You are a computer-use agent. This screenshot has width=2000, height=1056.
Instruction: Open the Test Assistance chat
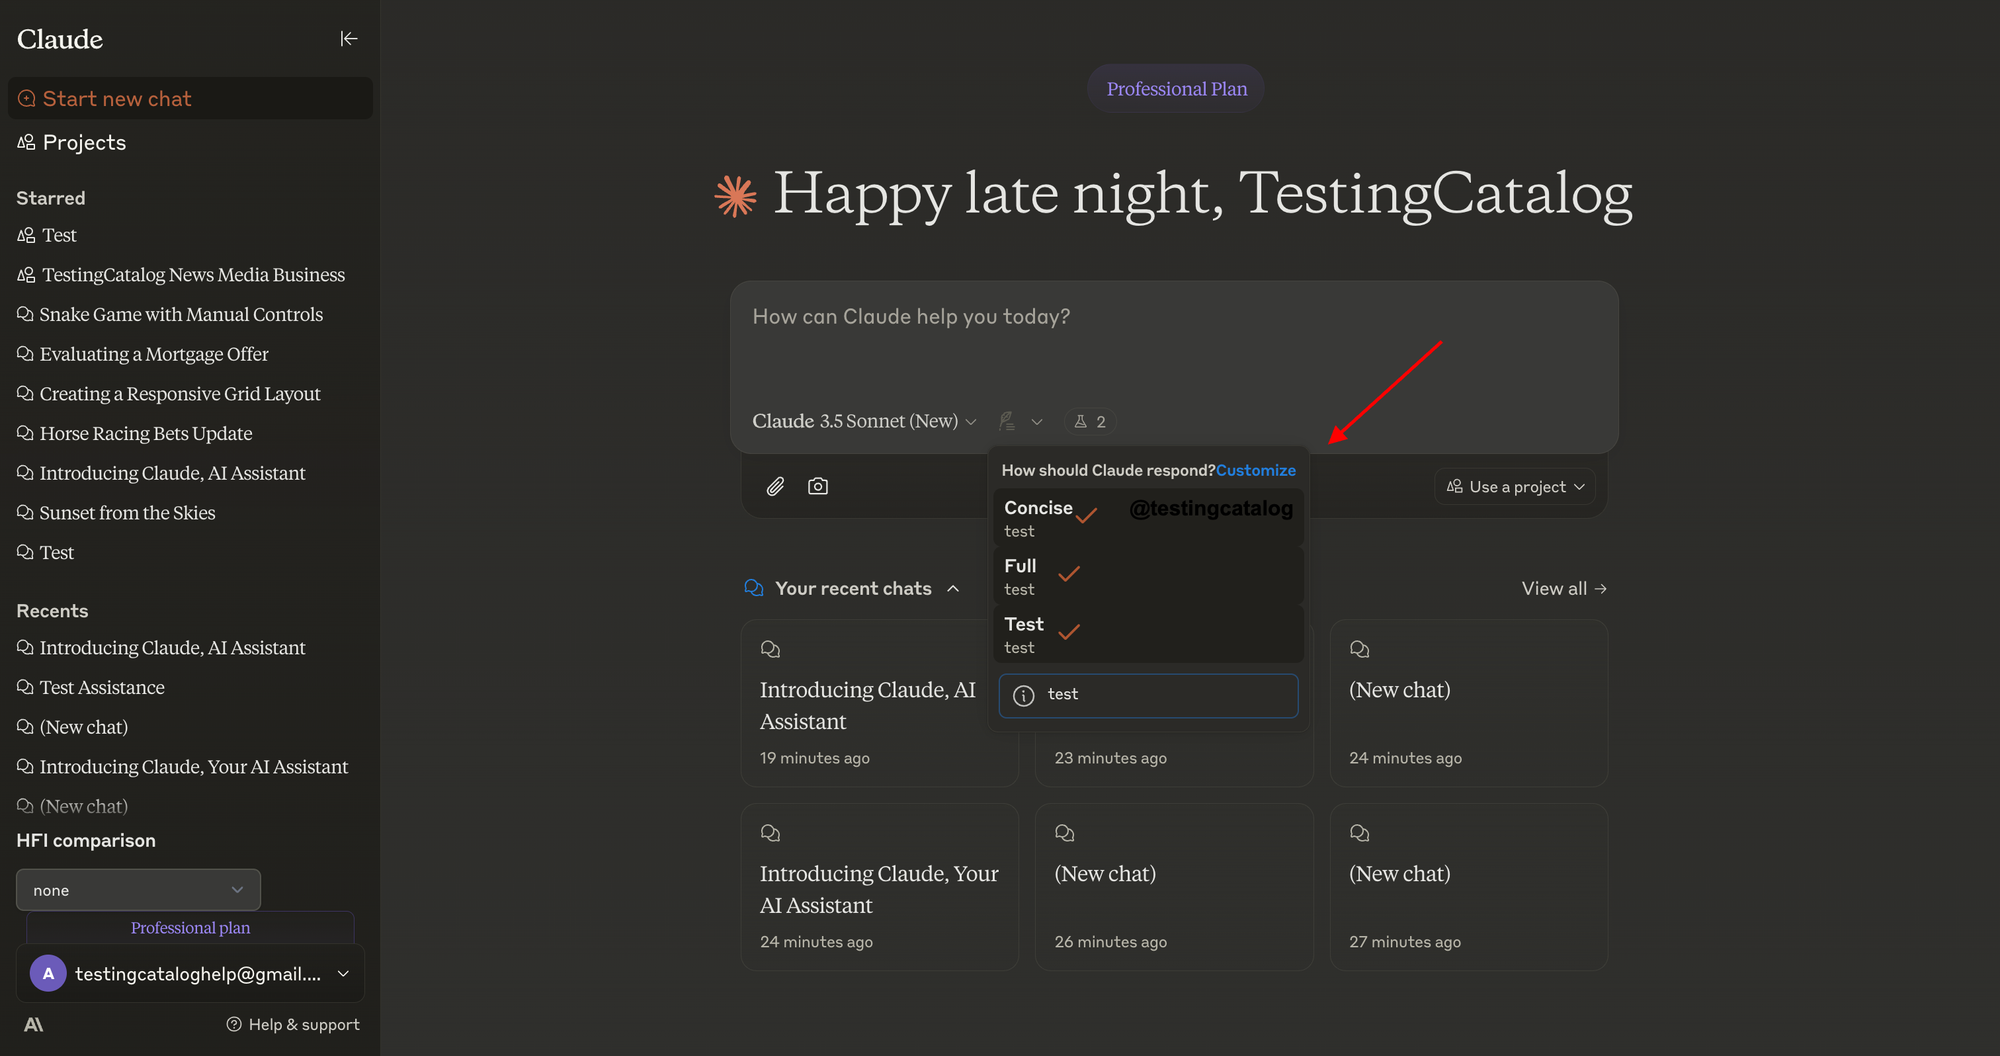[x=91, y=687]
